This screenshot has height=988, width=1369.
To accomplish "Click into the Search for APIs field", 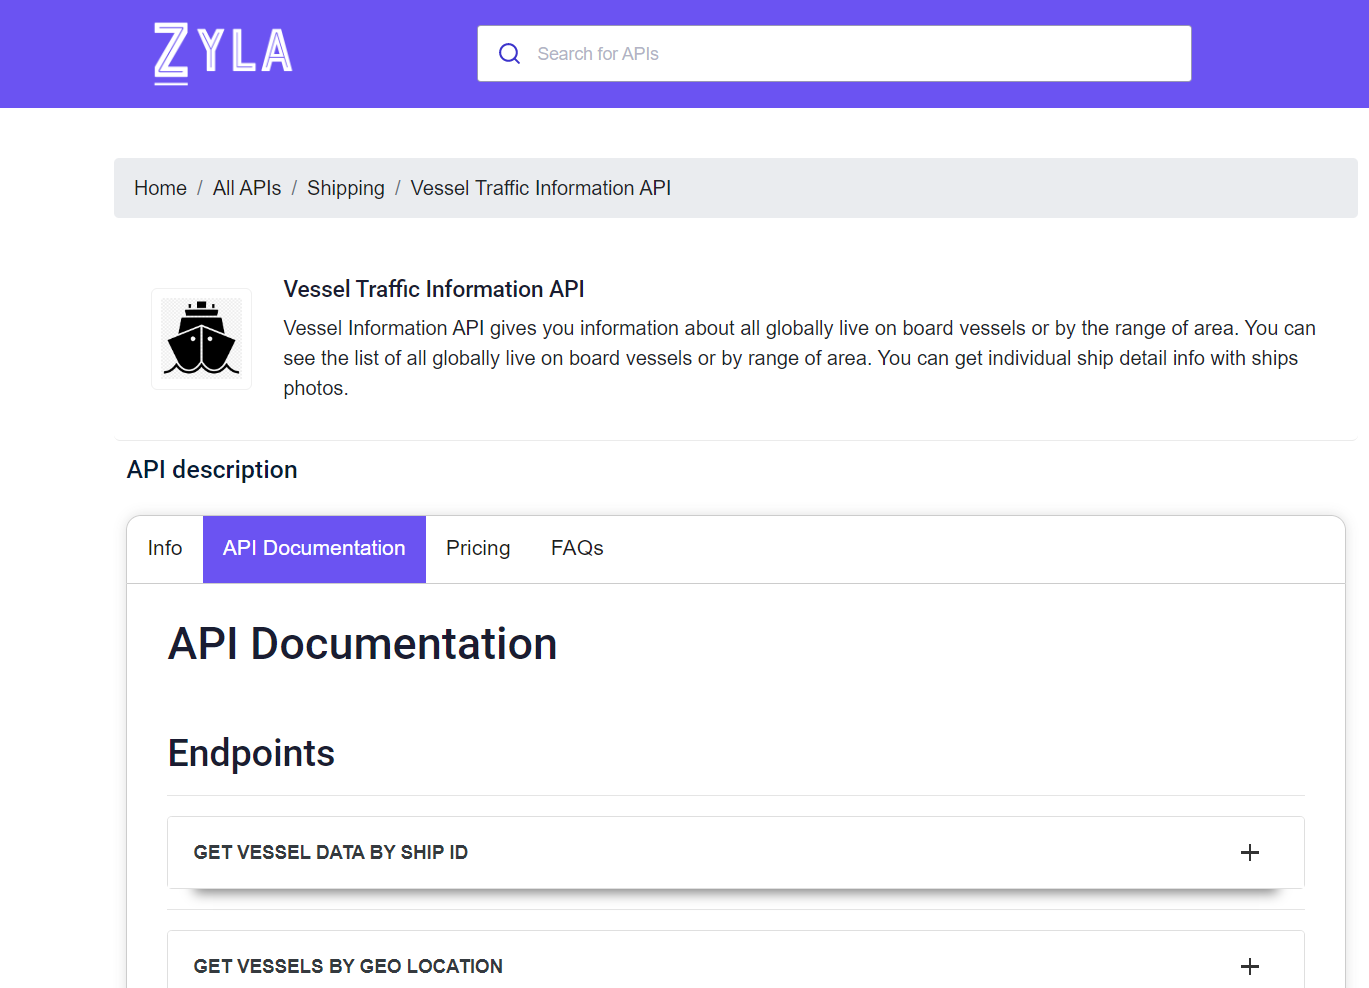I will pos(834,53).
